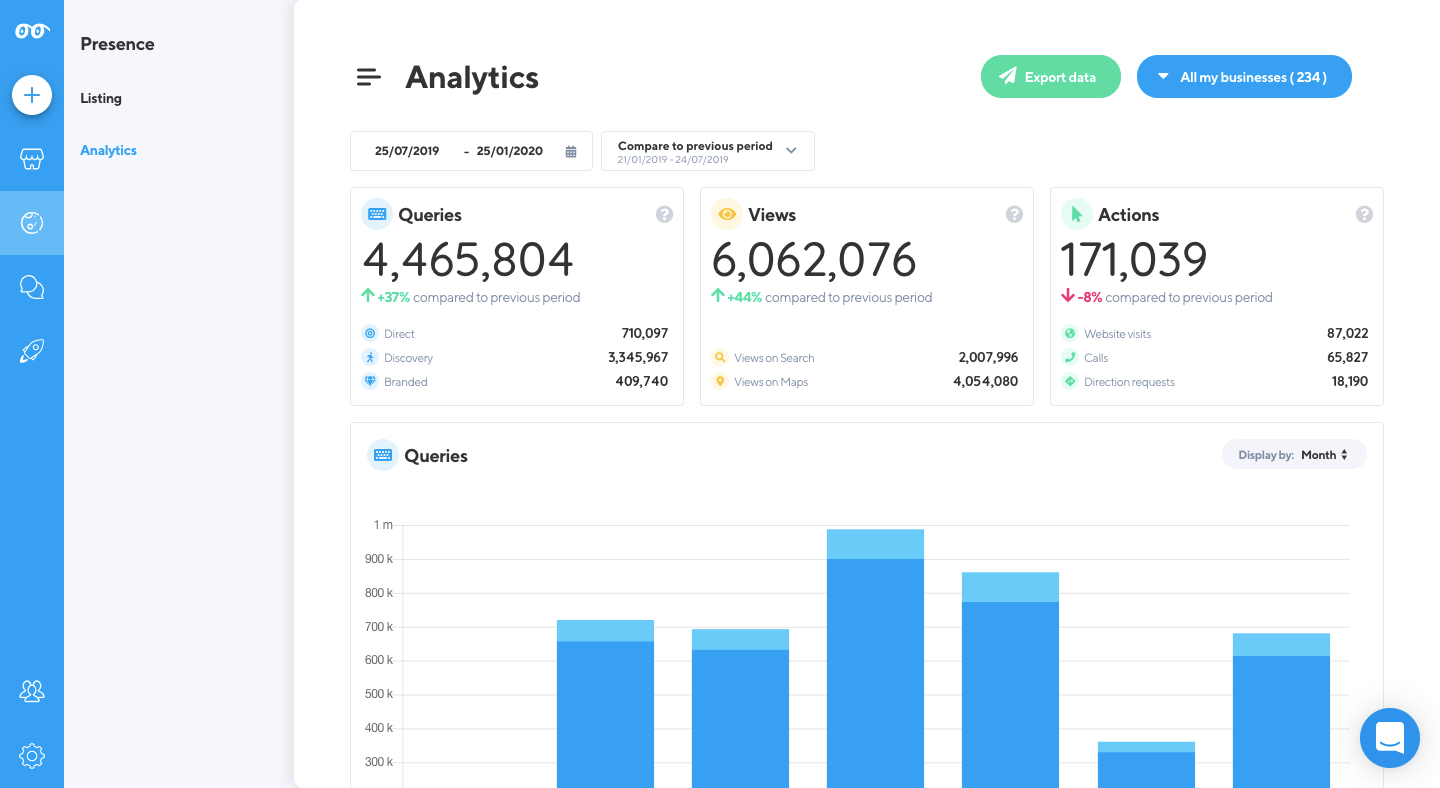Click the plus add button in sidebar
Viewport: 1440px width, 788px height.
[x=32, y=95]
